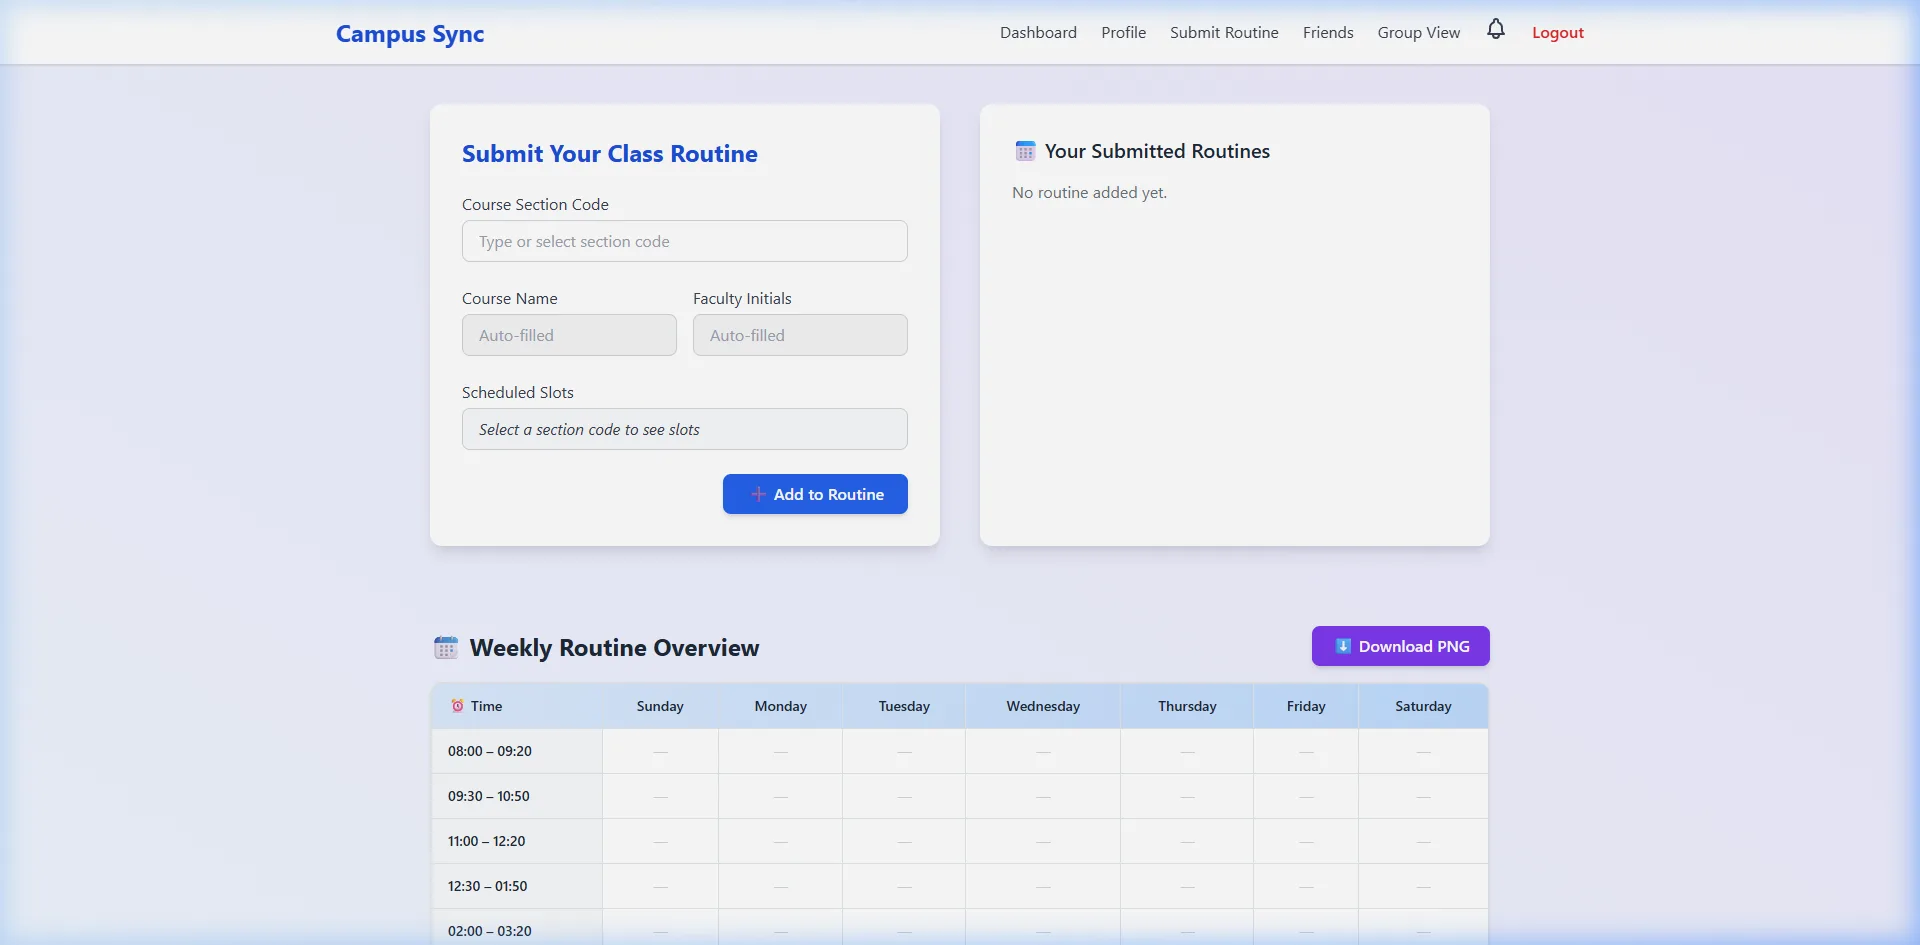Screen dimensions: 1920x945
Task: Click the Tuesday column header
Action: coord(904,706)
